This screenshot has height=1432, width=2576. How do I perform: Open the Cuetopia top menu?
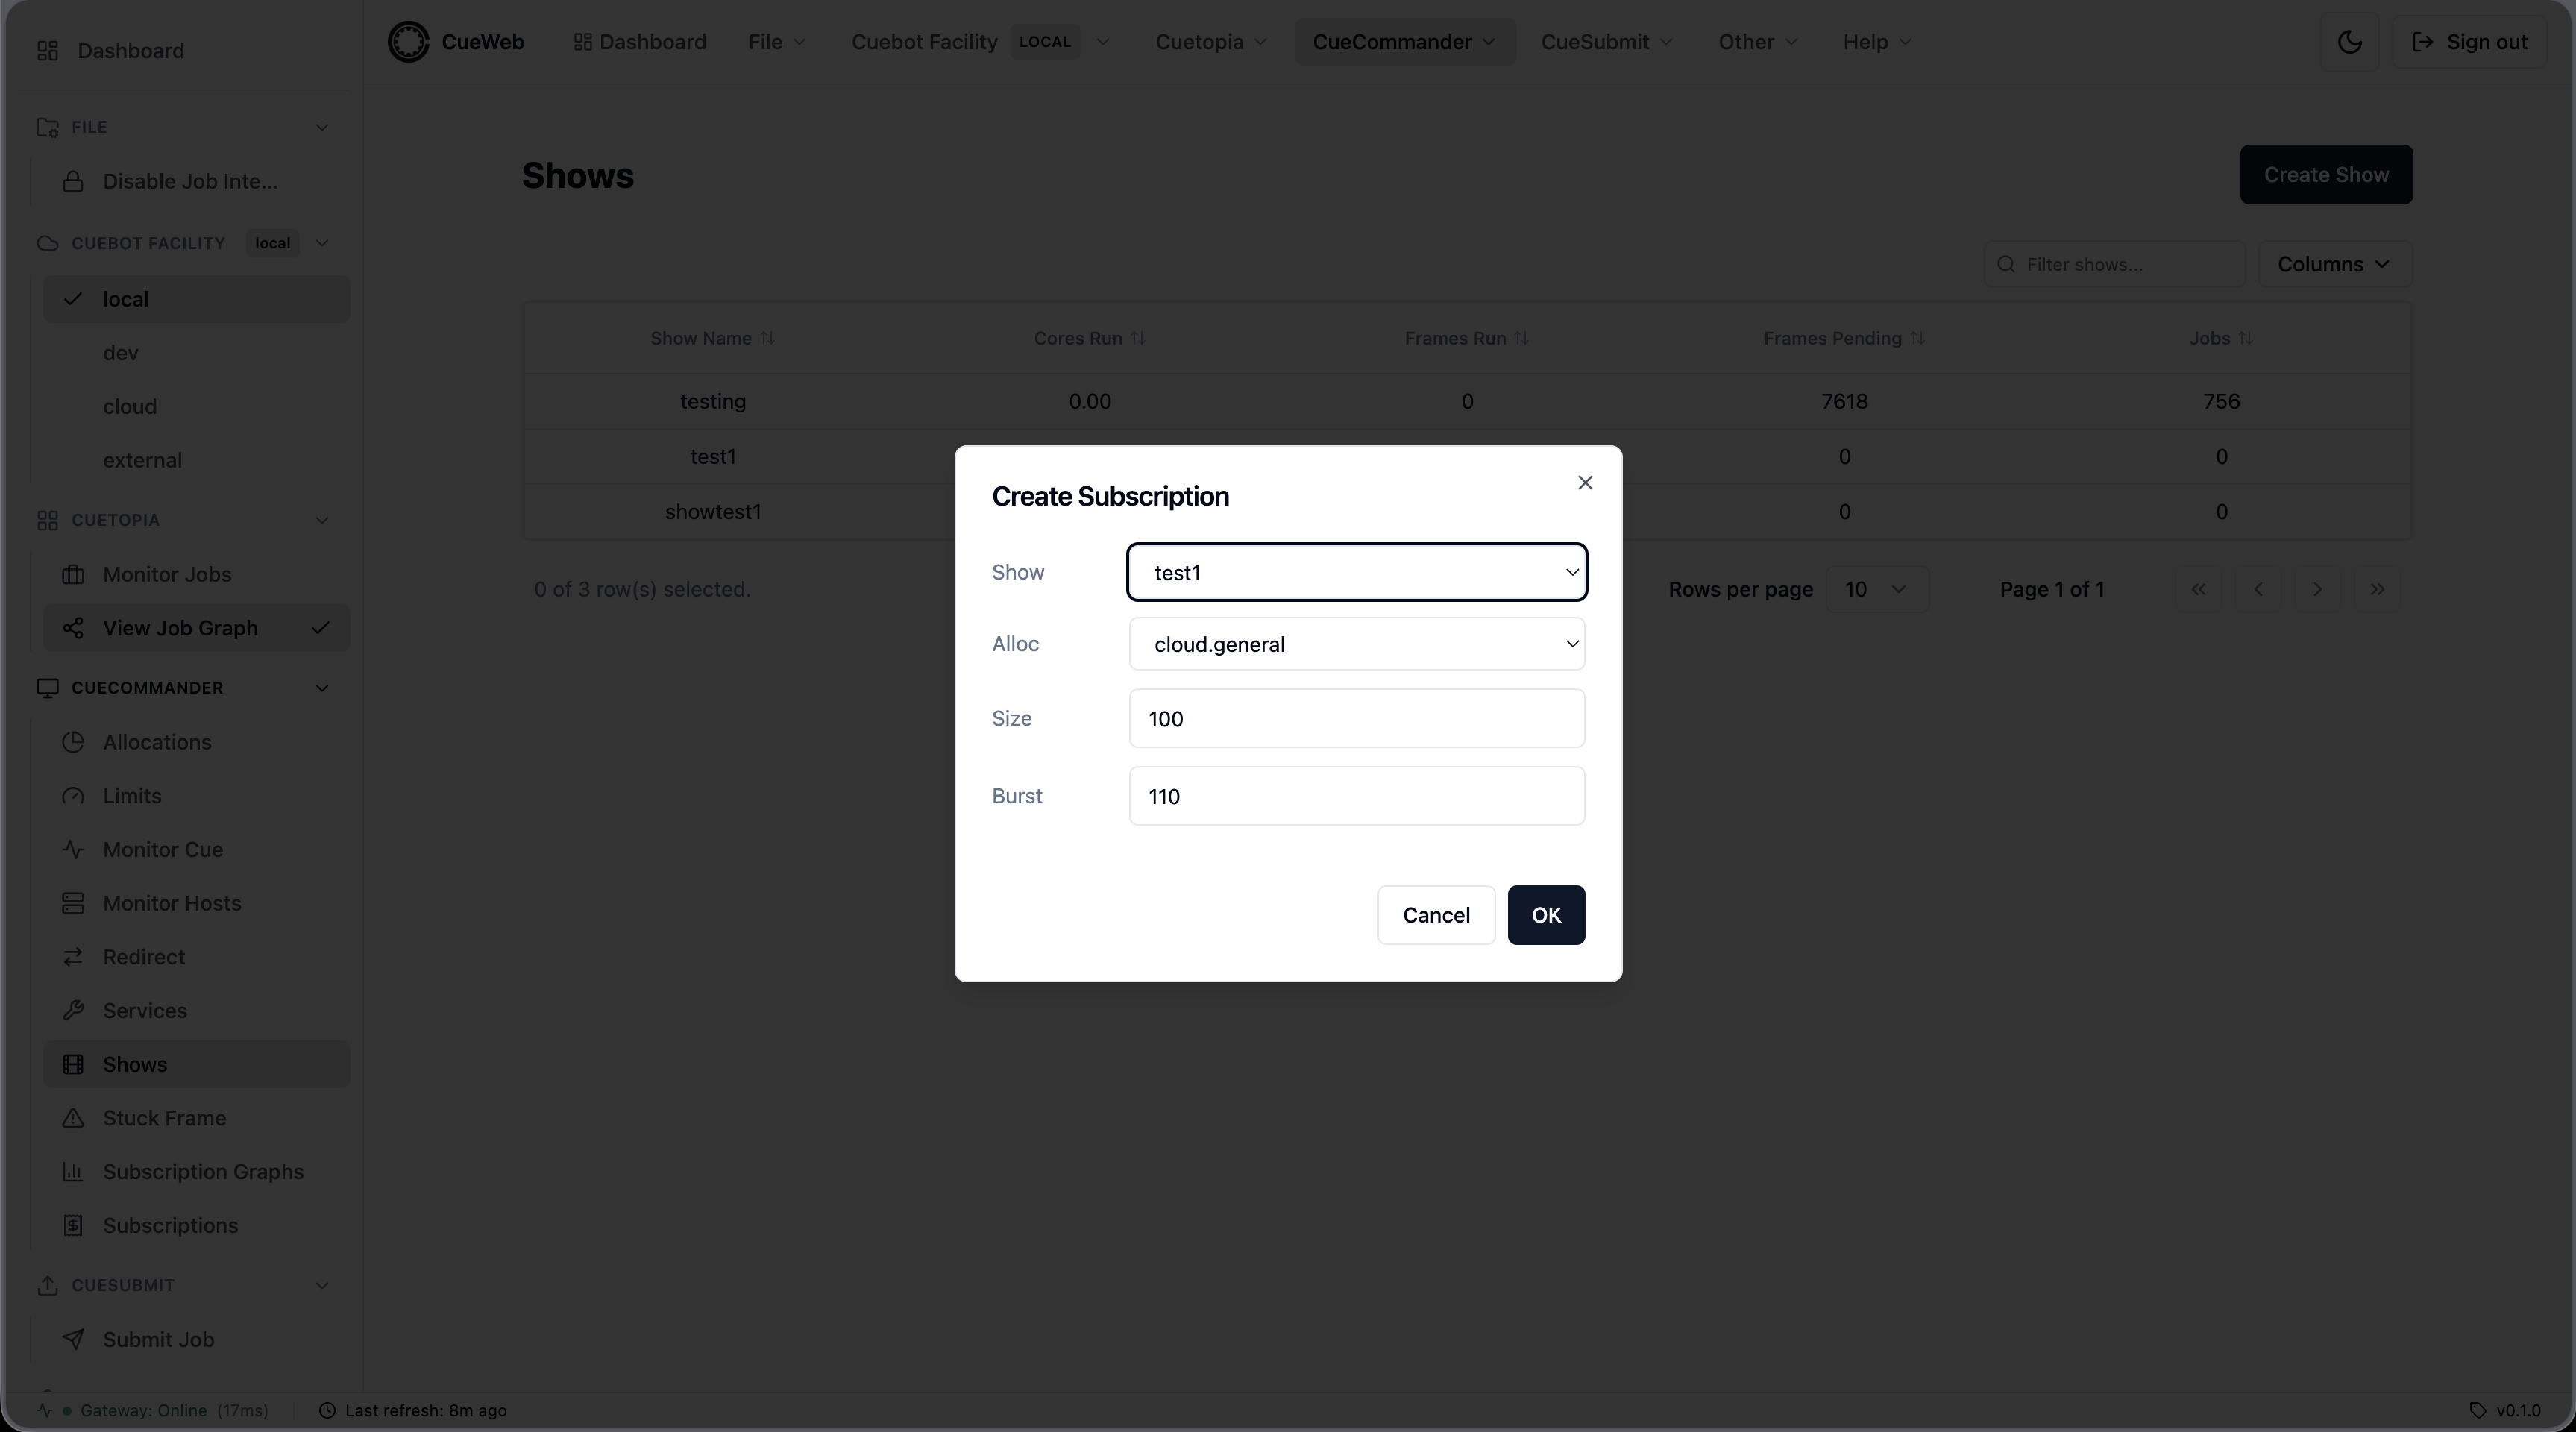pos(1211,42)
